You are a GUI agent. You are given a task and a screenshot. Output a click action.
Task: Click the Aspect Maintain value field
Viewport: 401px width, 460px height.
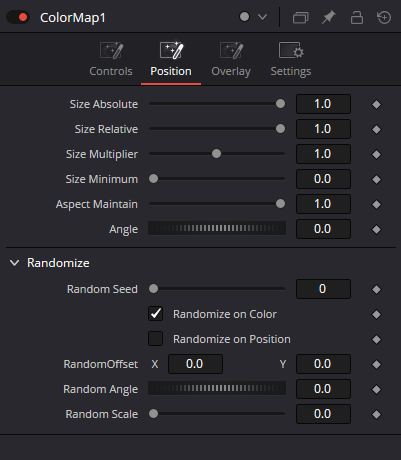323,204
